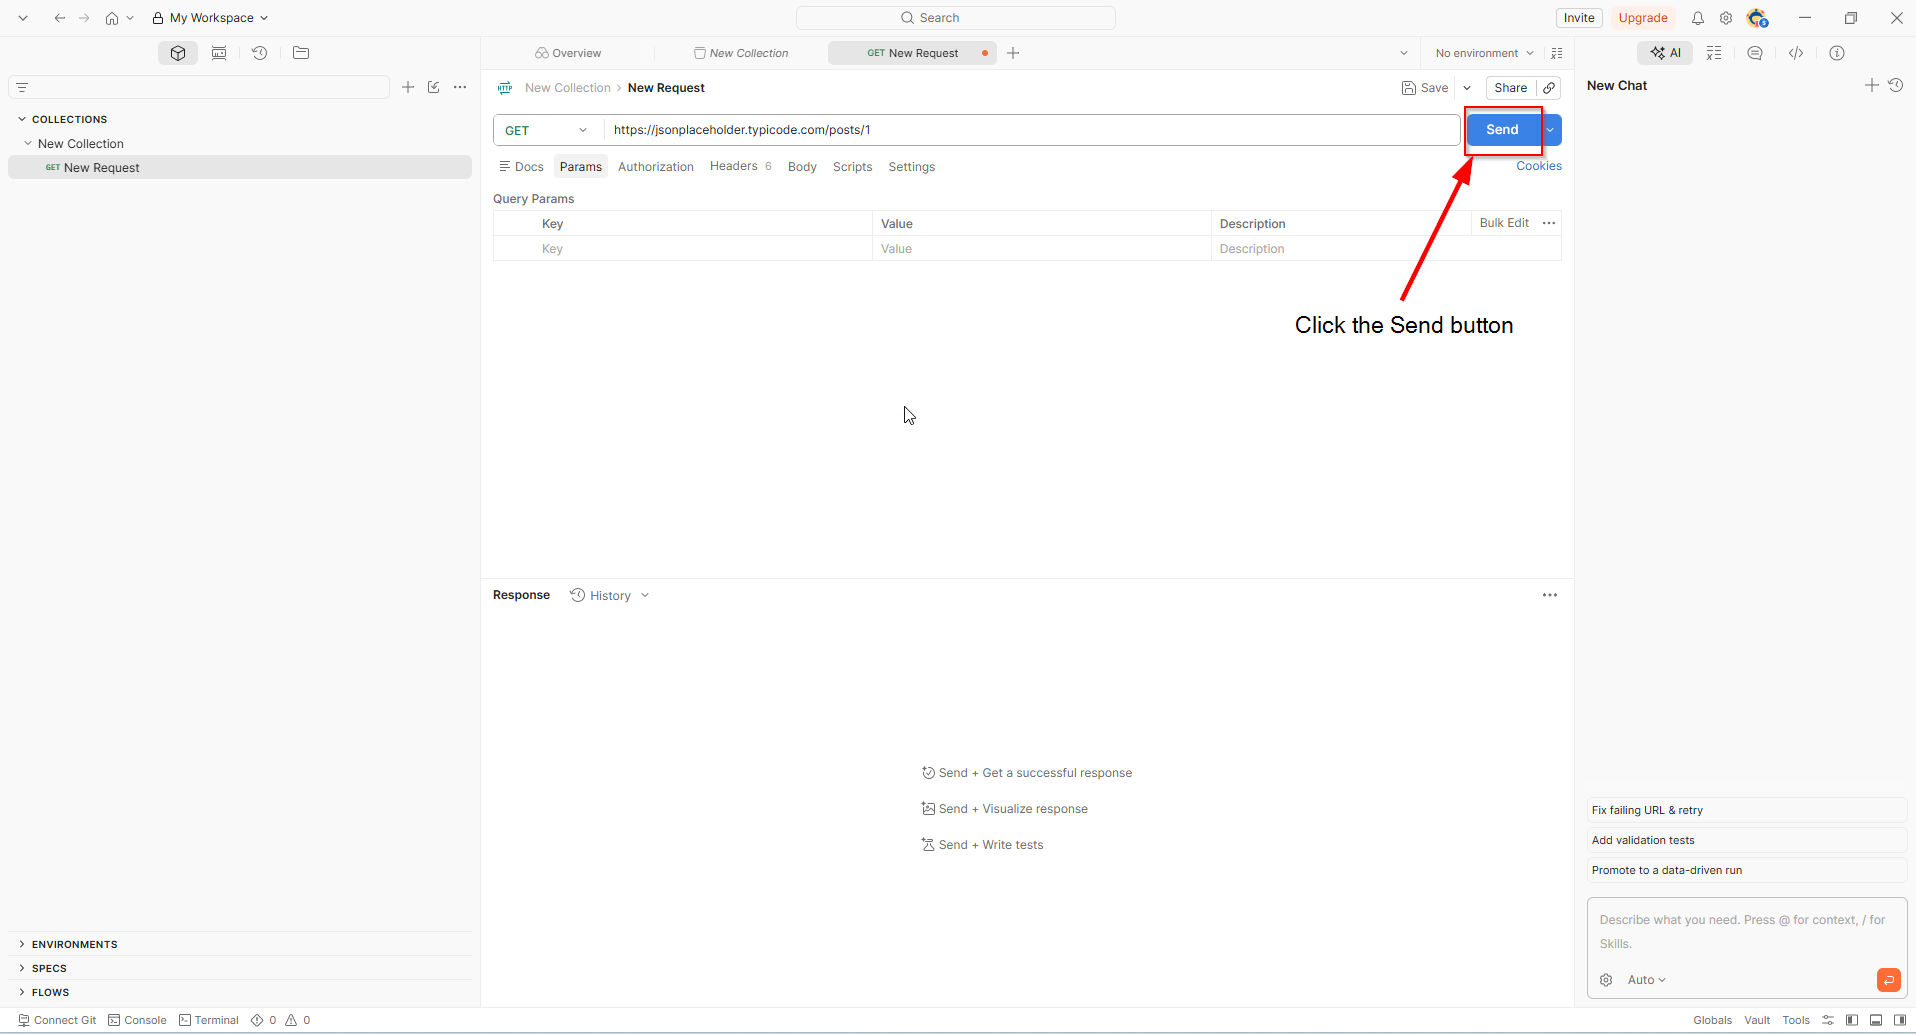
Task: Open the GET method dropdown
Action: pos(547,130)
